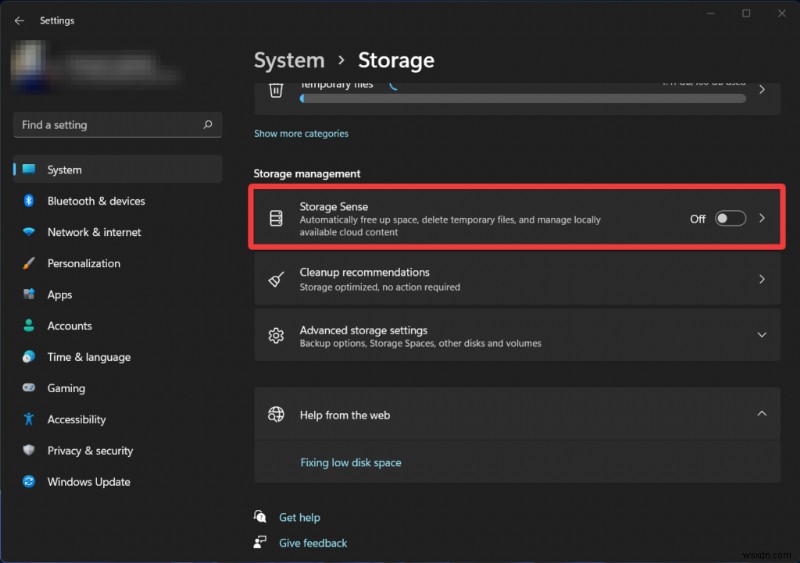This screenshot has height=563, width=800.
Task: Expand Advanced storage settings chevron
Action: click(762, 335)
